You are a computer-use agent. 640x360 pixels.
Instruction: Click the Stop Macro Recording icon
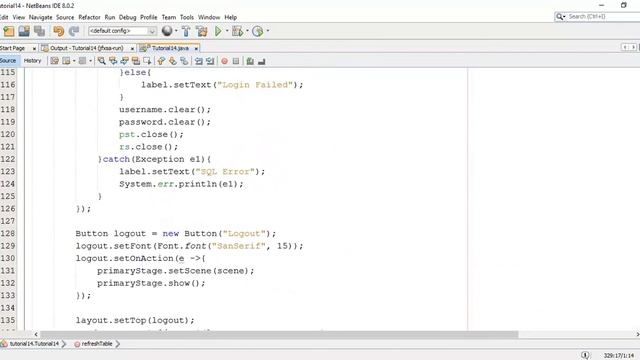(236, 61)
